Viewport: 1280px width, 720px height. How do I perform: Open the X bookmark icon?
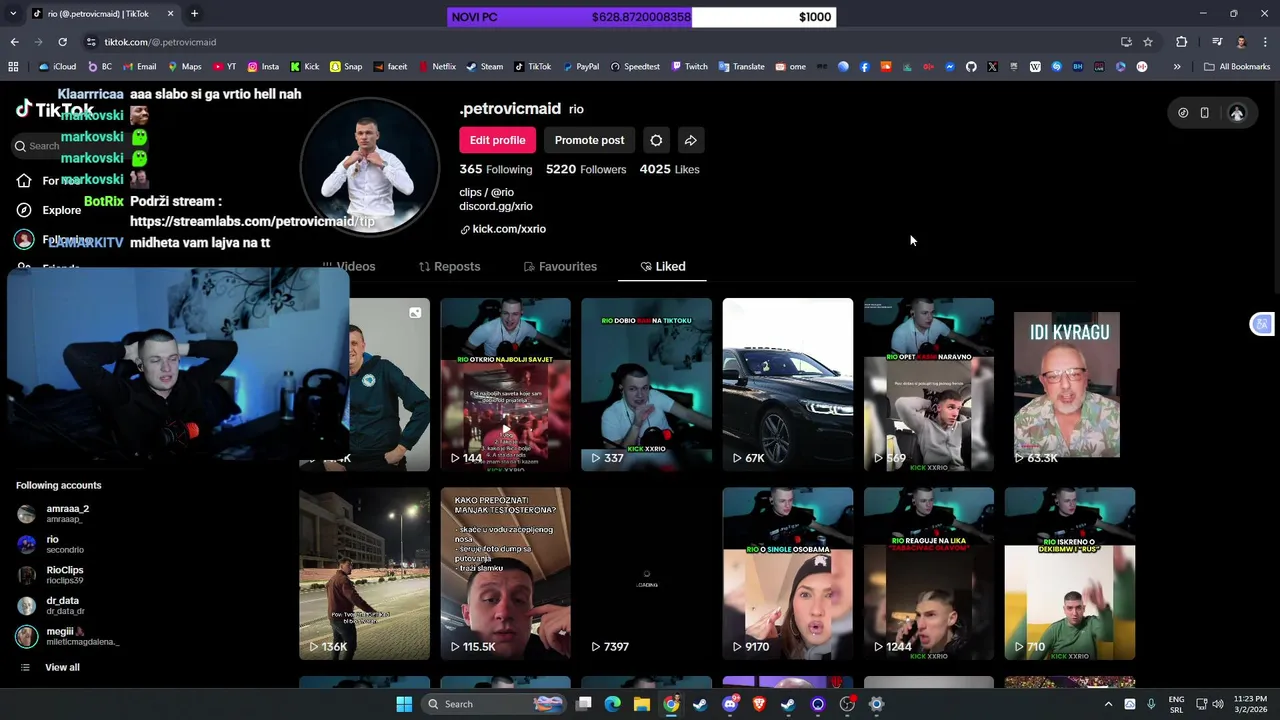[992, 67]
